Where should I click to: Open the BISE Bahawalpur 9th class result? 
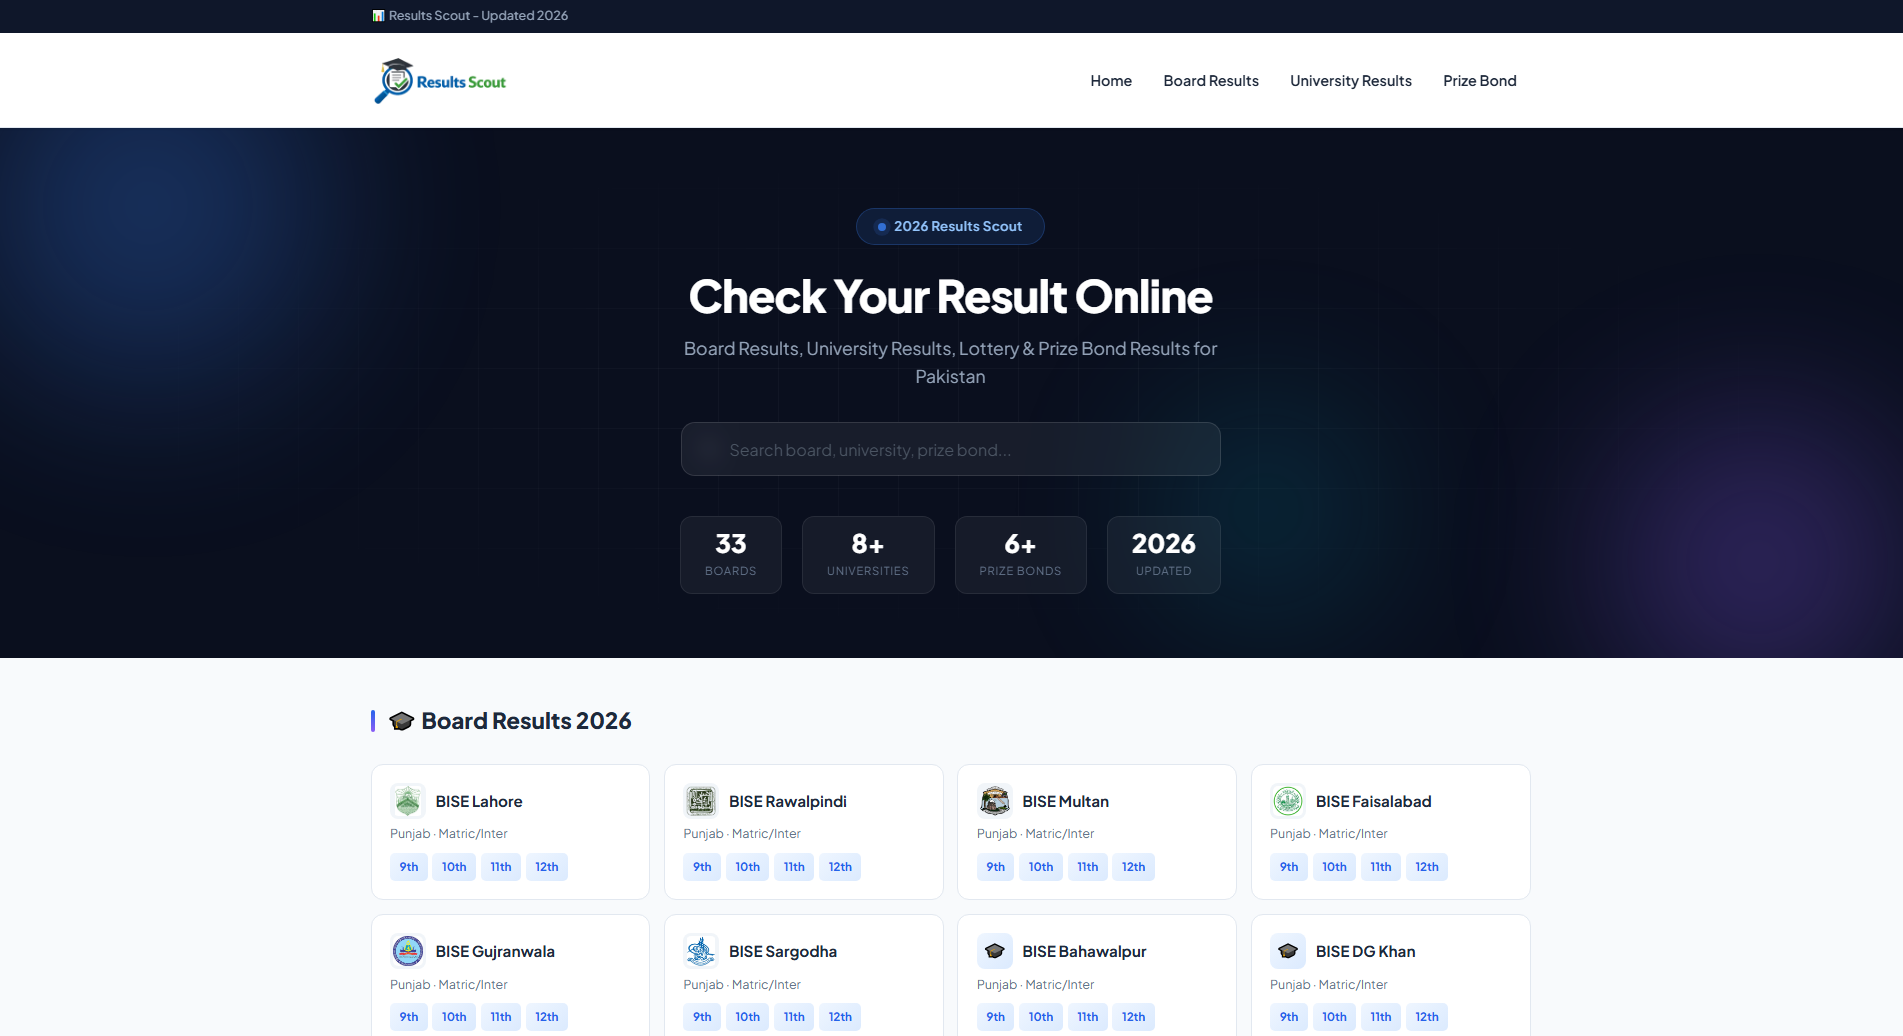tap(996, 1017)
